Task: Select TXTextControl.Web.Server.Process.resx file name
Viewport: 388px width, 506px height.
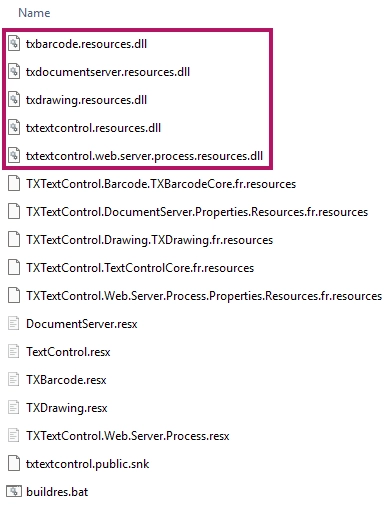Action: point(128,436)
